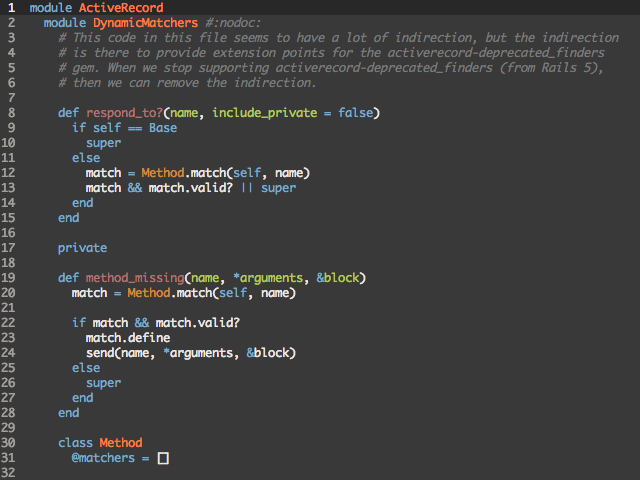This screenshot has height=480, width=640.
Task: Click 'end' on line 15
Action: click(69, 218)
